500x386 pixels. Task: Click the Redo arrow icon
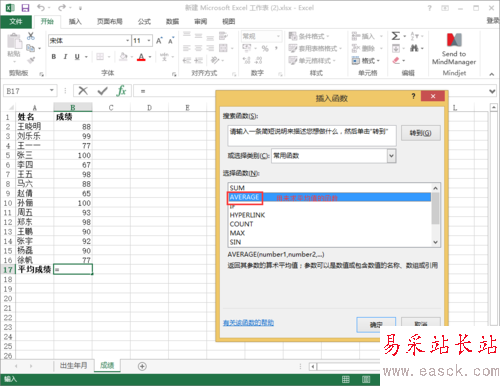(x=62, y=7)
